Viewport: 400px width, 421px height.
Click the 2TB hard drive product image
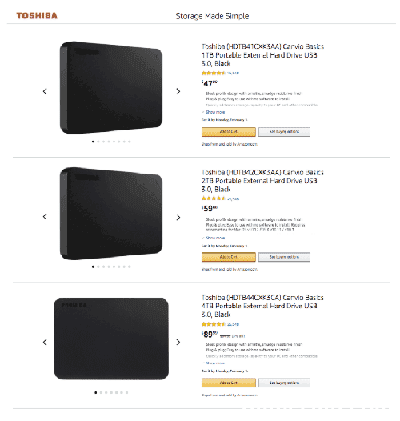tap(111, 213)
